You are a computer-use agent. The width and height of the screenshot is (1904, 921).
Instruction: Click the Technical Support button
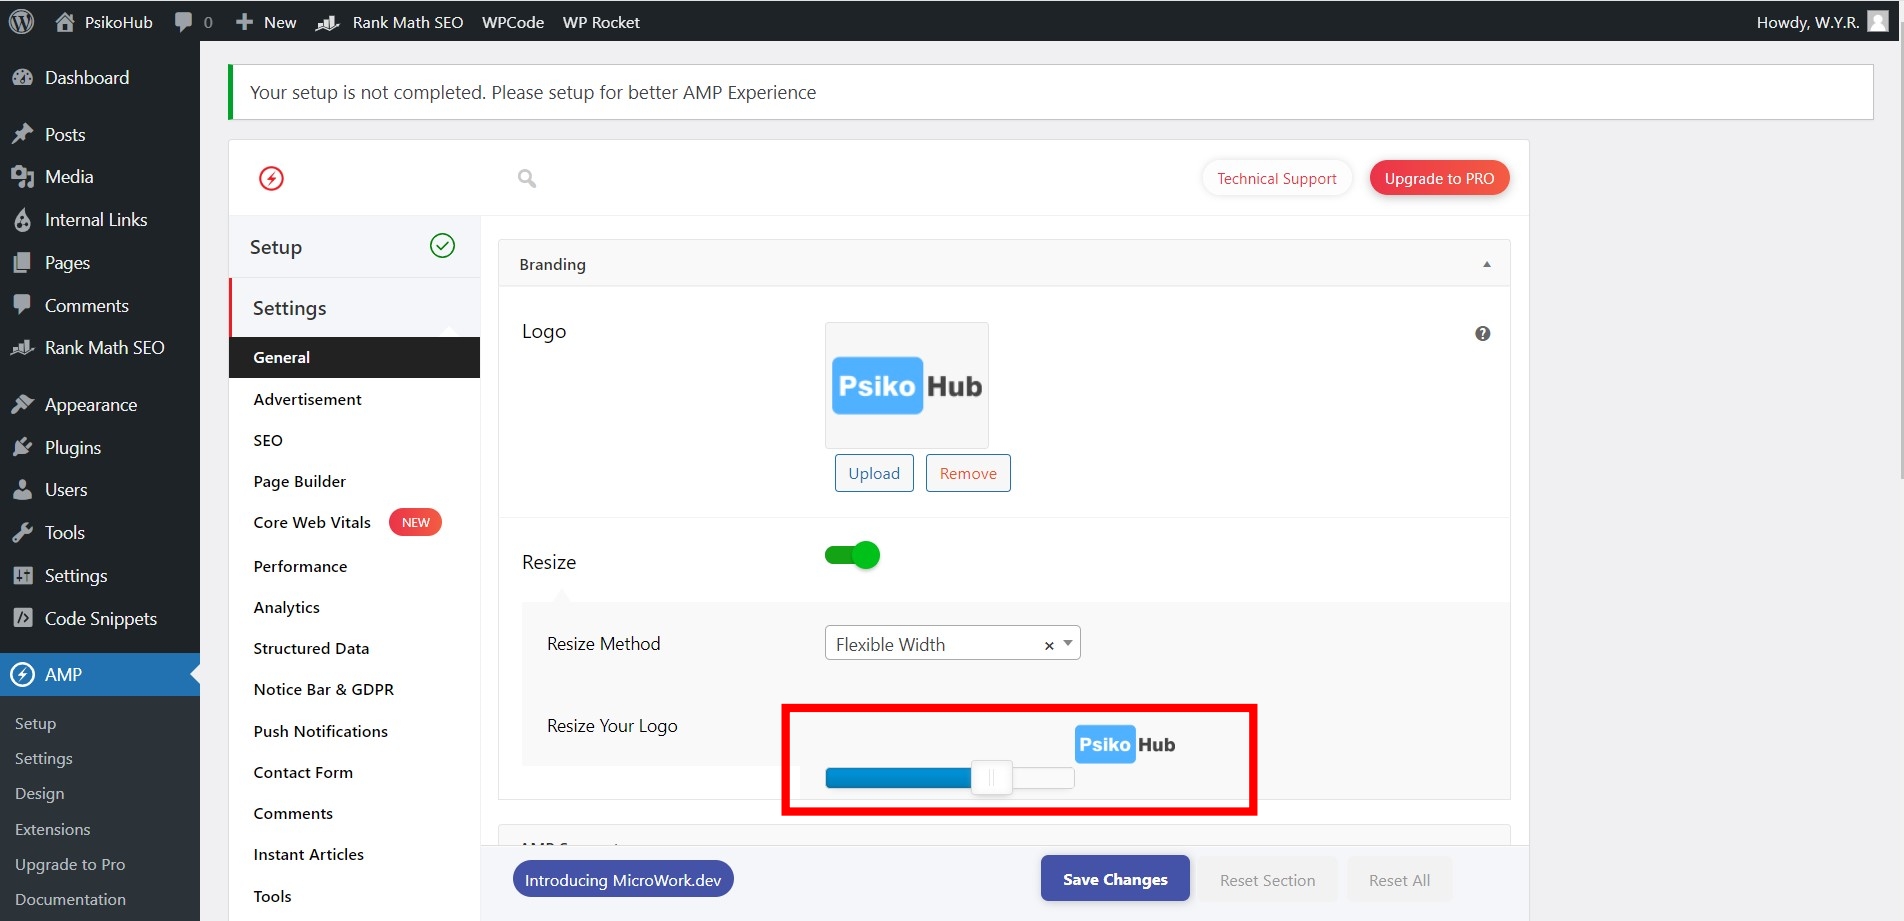[1276, 178]
